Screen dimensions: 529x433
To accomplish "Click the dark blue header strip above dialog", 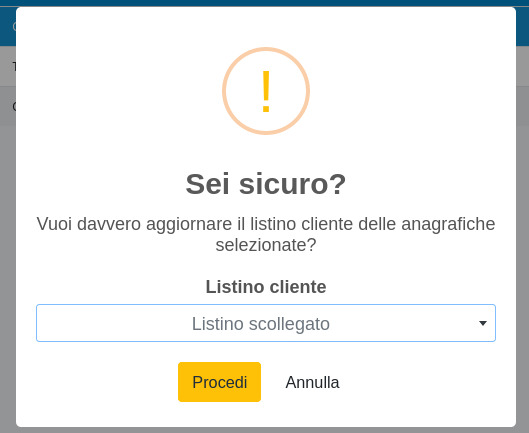I will tap(264, 3).
